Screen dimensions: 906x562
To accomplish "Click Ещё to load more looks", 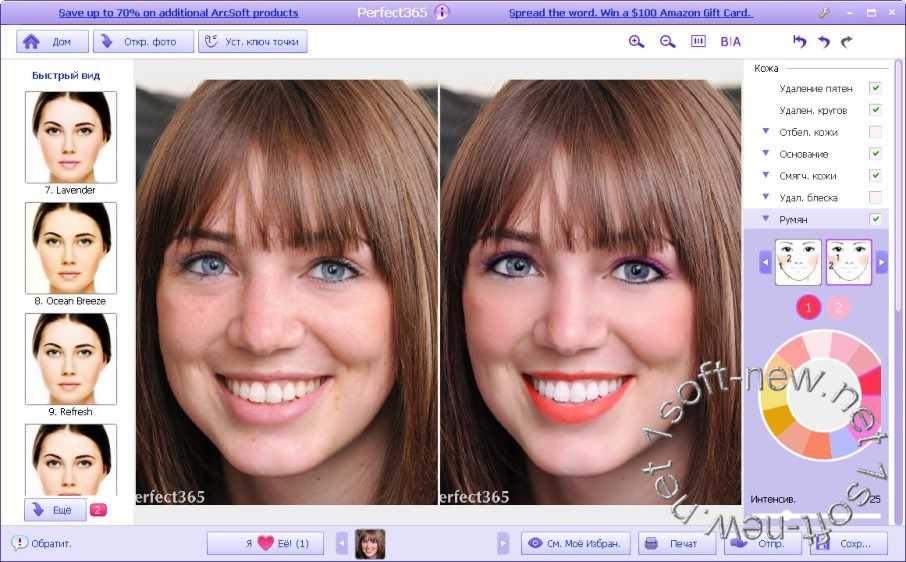I will click(55, 510).
